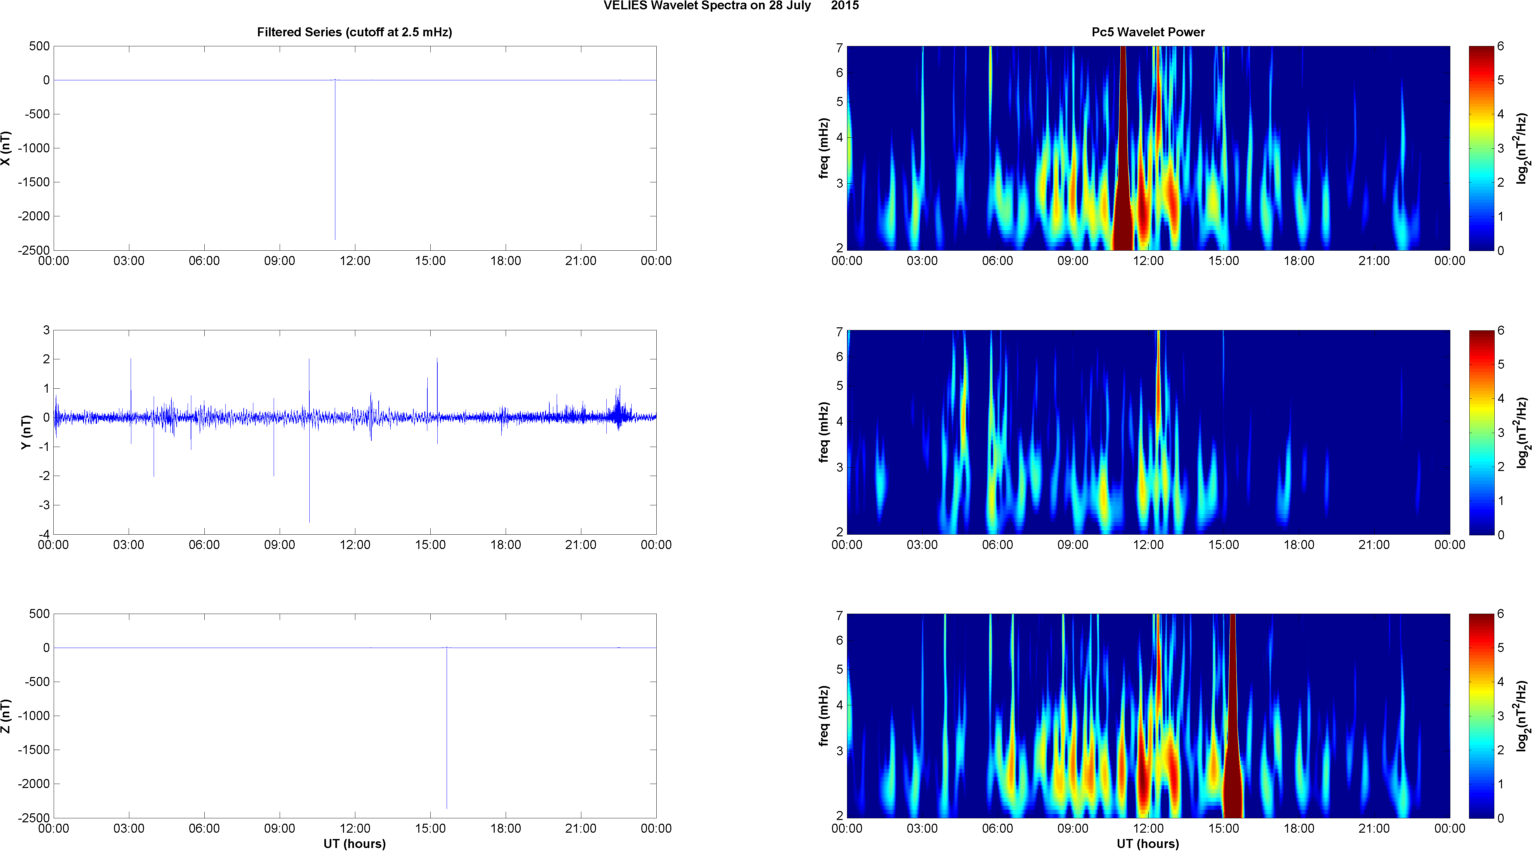Viewport: 1532px width, 851px height.
Task: Click the 06:00 tick under the top wavelet plot
Action: 998,261
